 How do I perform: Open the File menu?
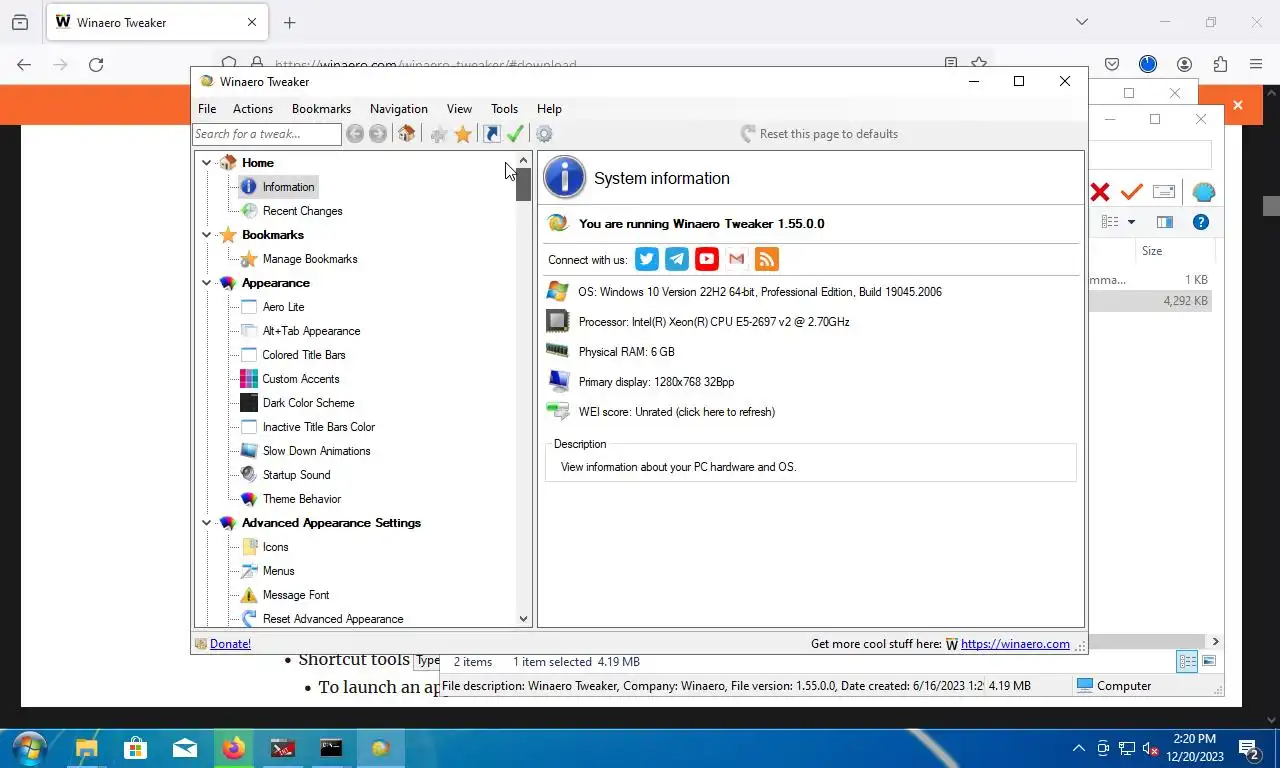pos(207,109)
